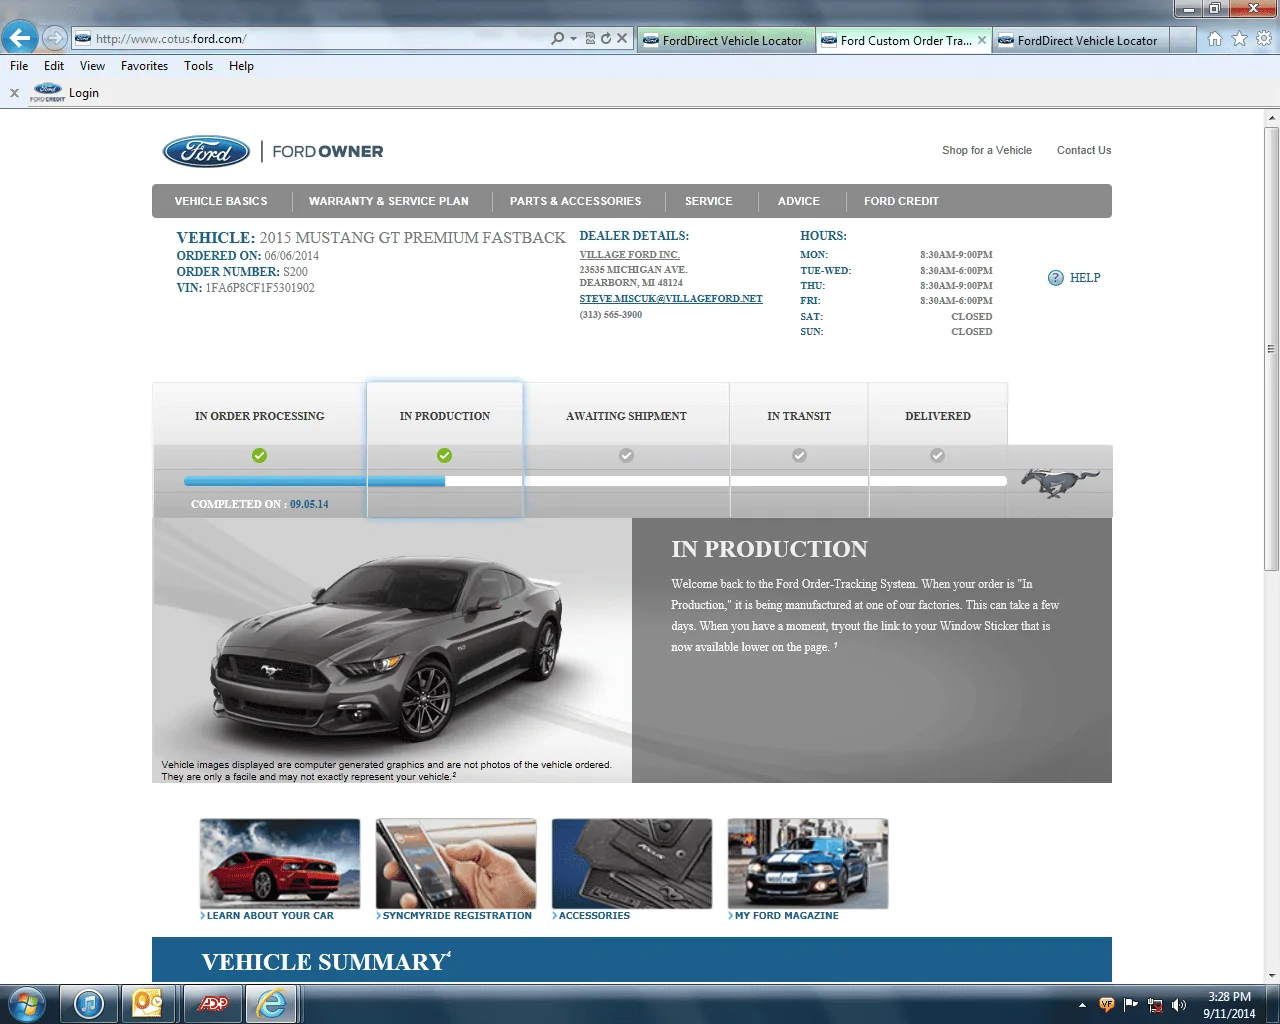Close the favorites bar with its X
Screen dimensions: 1280x1024
coord(14,93)
